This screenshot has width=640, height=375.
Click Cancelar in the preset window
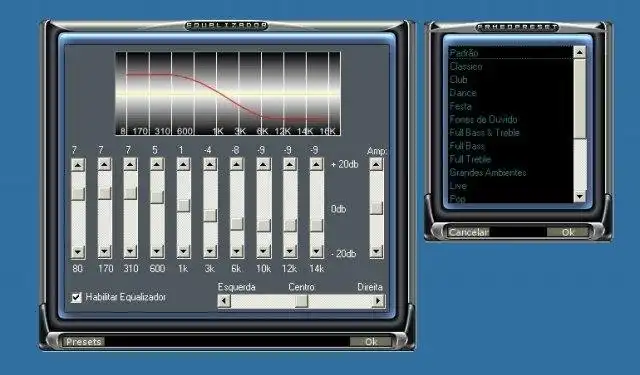[x=469, y=232]
